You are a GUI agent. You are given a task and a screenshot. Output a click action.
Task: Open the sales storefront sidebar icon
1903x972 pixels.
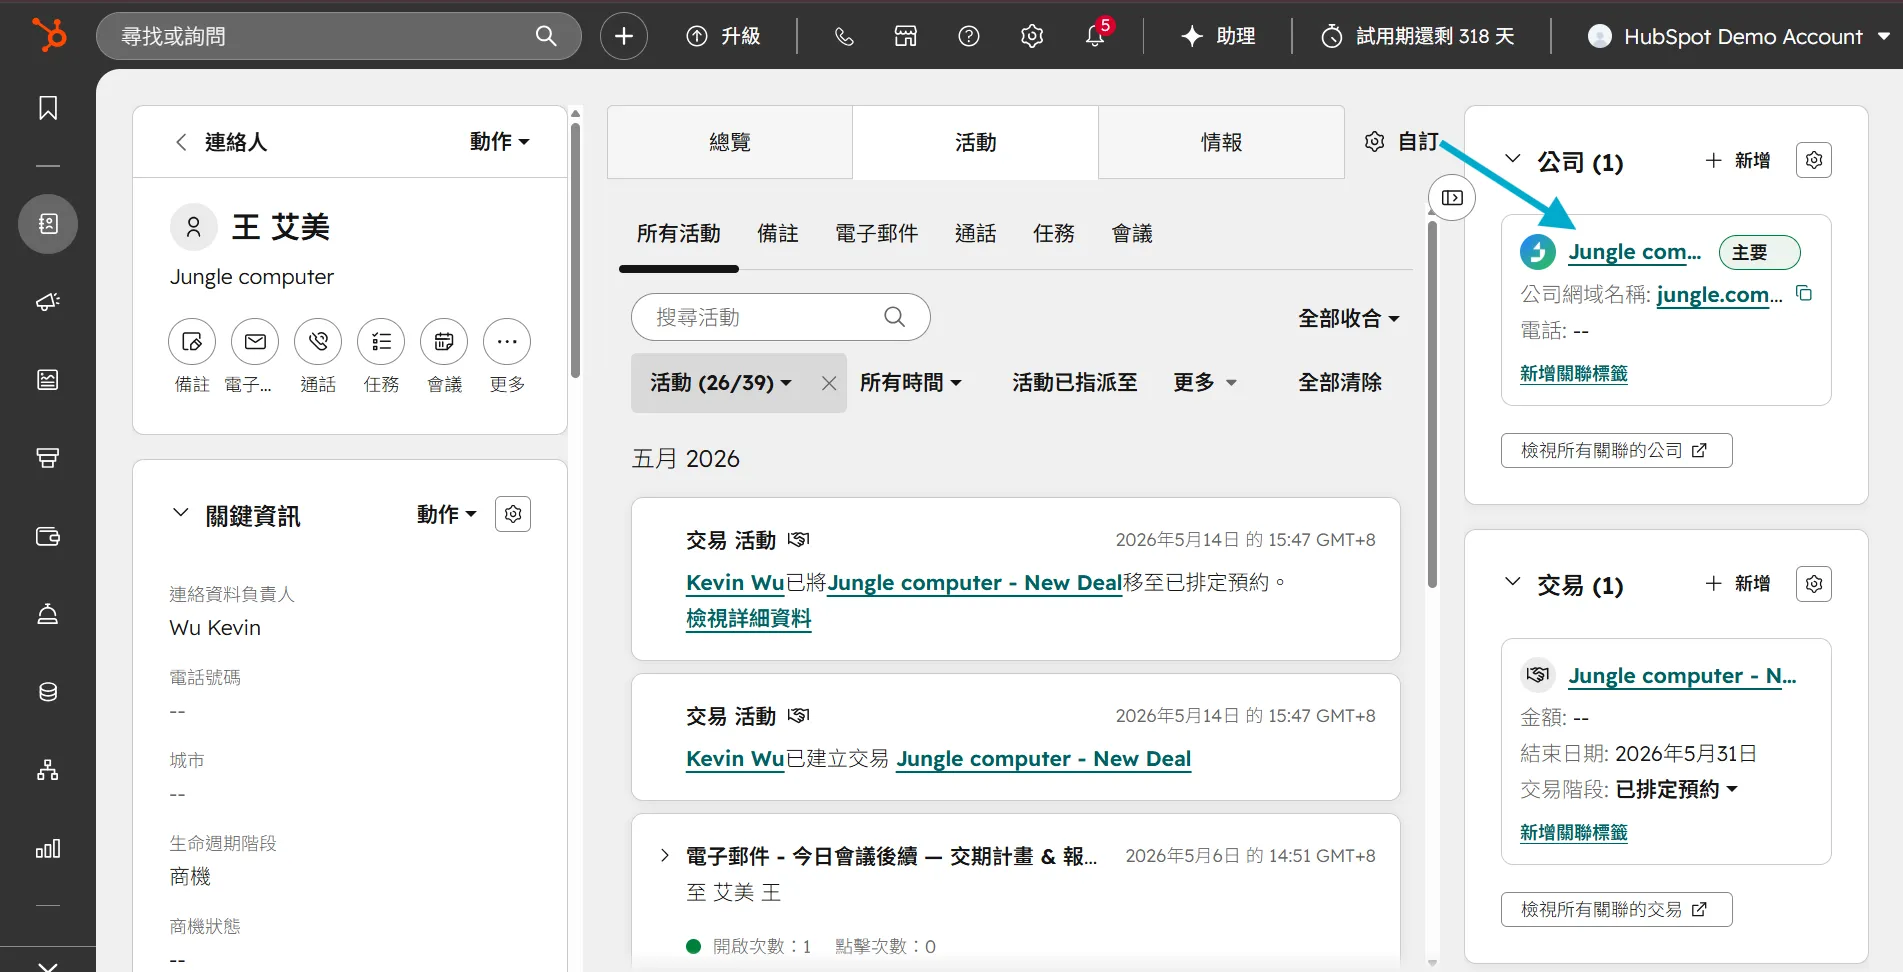click(x=48, y=458)
